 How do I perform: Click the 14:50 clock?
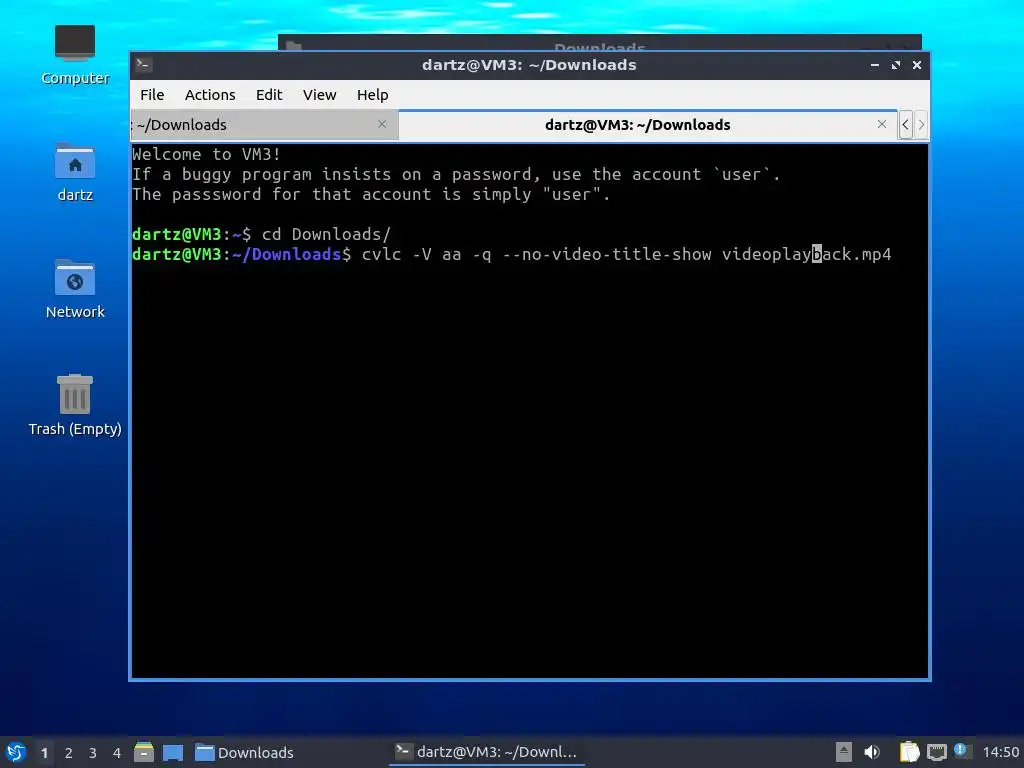coord(1000,752)
